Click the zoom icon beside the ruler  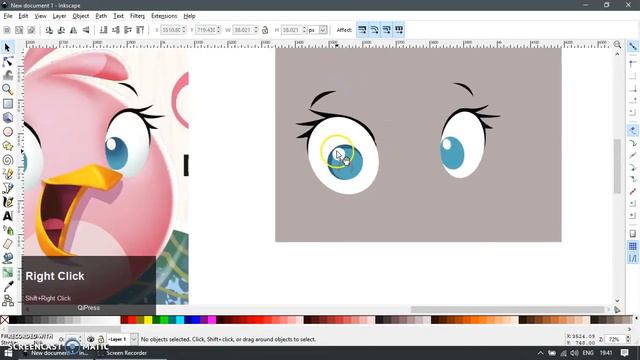617,44
